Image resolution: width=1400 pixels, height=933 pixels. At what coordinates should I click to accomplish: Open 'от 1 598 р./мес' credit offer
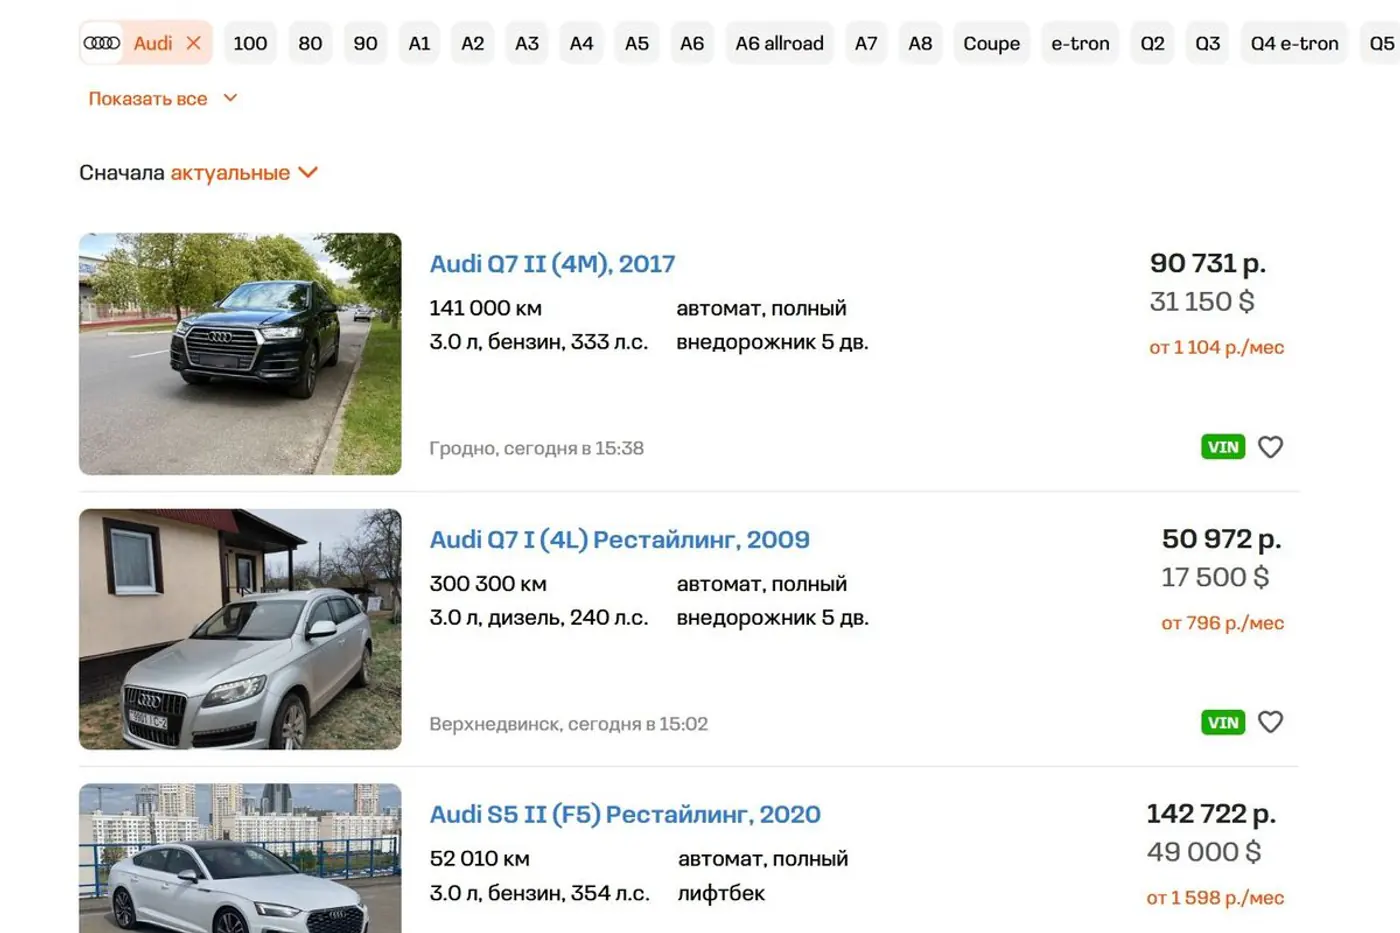[1215, 898]
